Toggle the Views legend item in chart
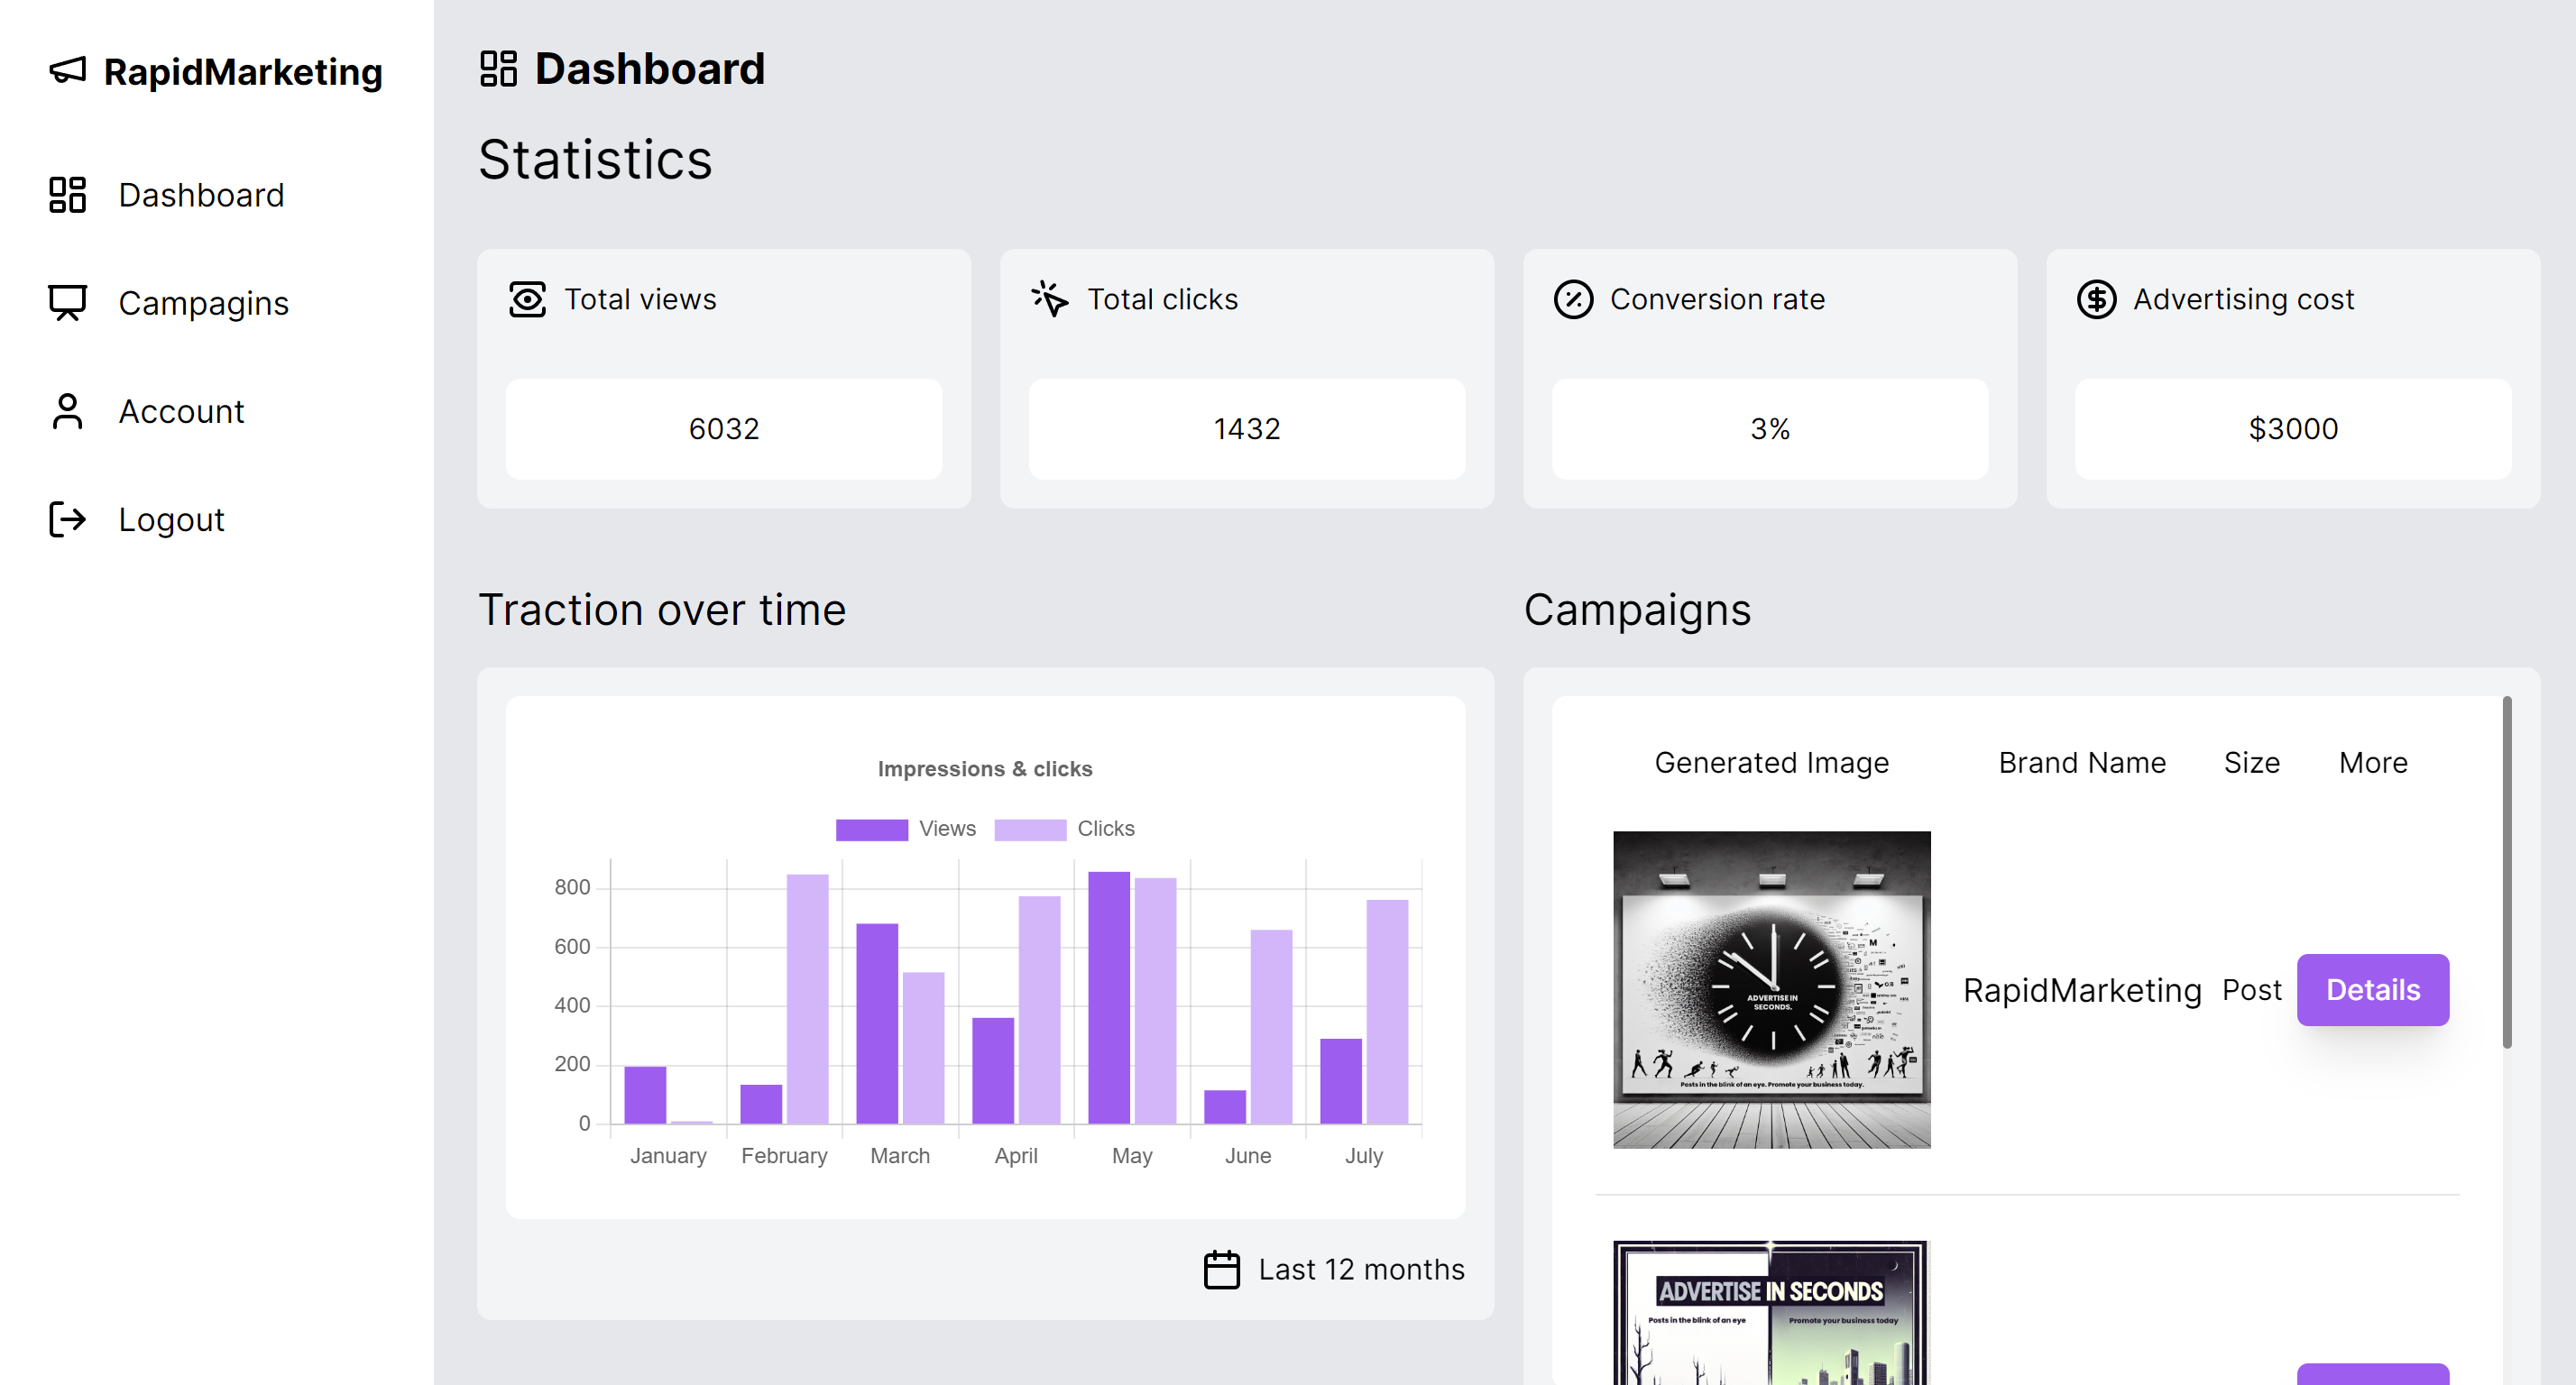The image size is (2576, 1385). pyautogui.click(x=946, y=828)
